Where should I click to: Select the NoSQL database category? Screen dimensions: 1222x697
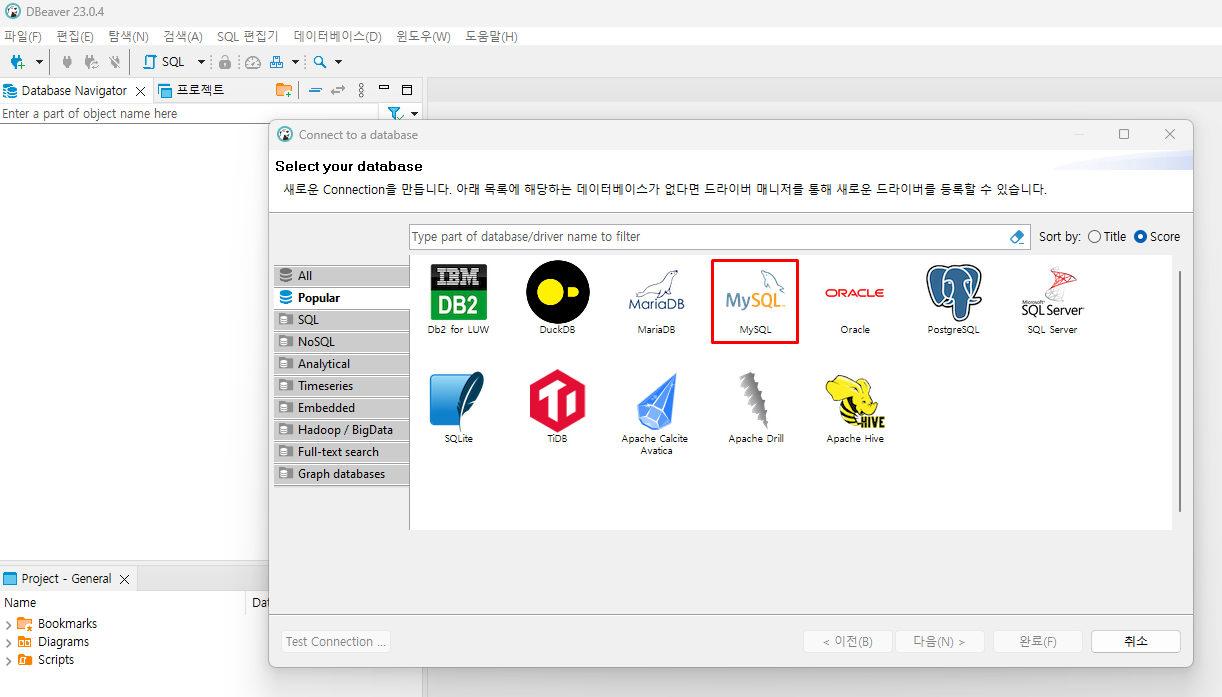point(342,342)
